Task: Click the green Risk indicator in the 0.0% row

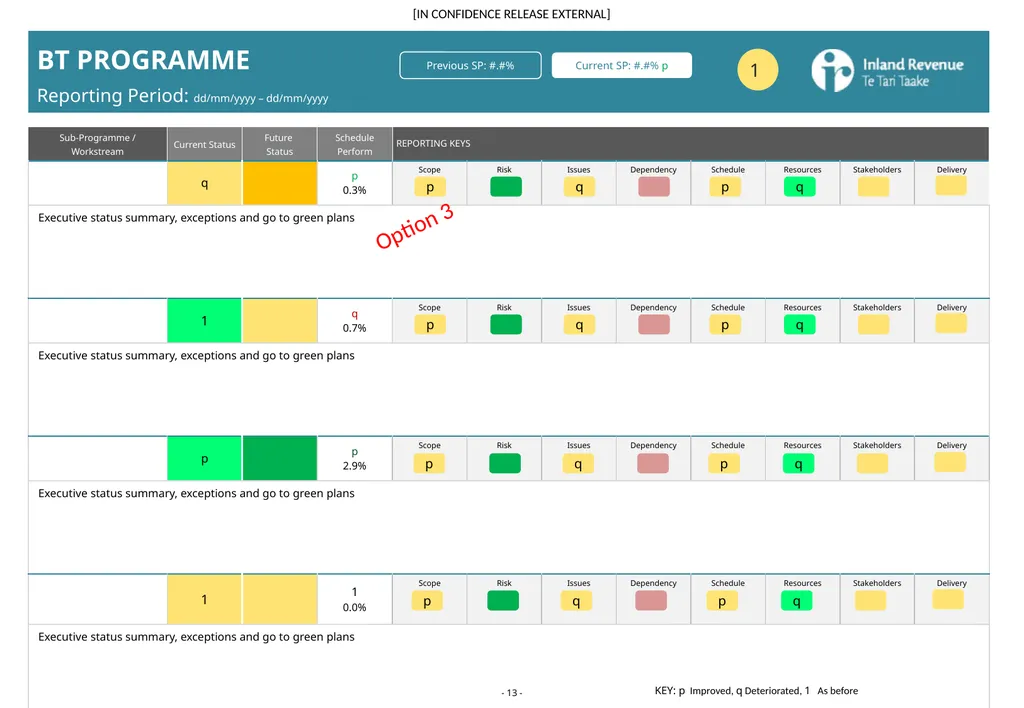Action: tap(503, 601)
